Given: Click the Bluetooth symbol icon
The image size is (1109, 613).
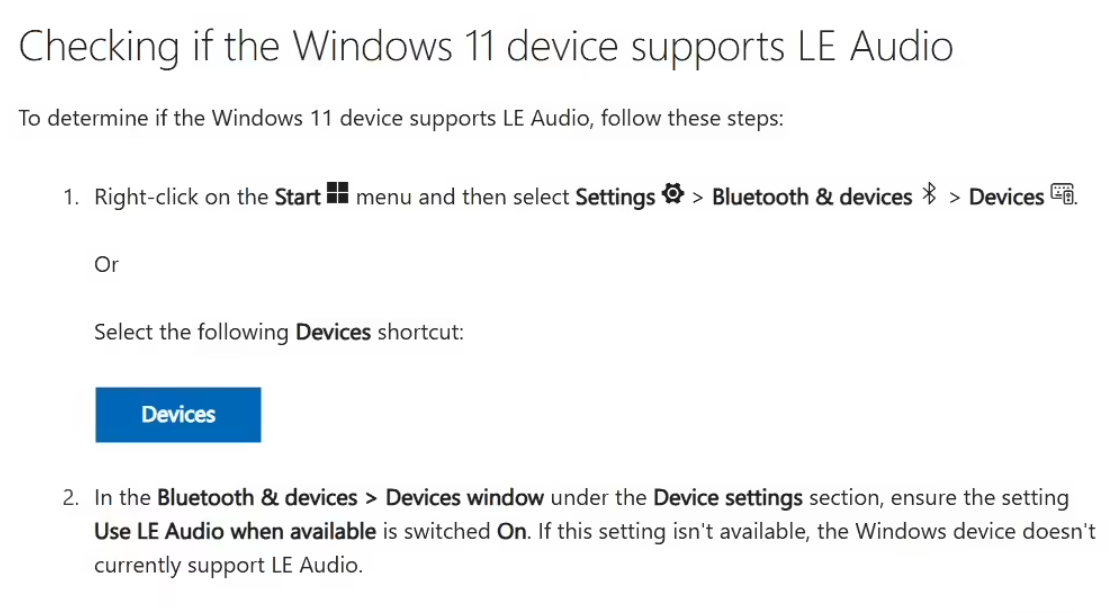Looking at the screenshot, I should [930, 194].
